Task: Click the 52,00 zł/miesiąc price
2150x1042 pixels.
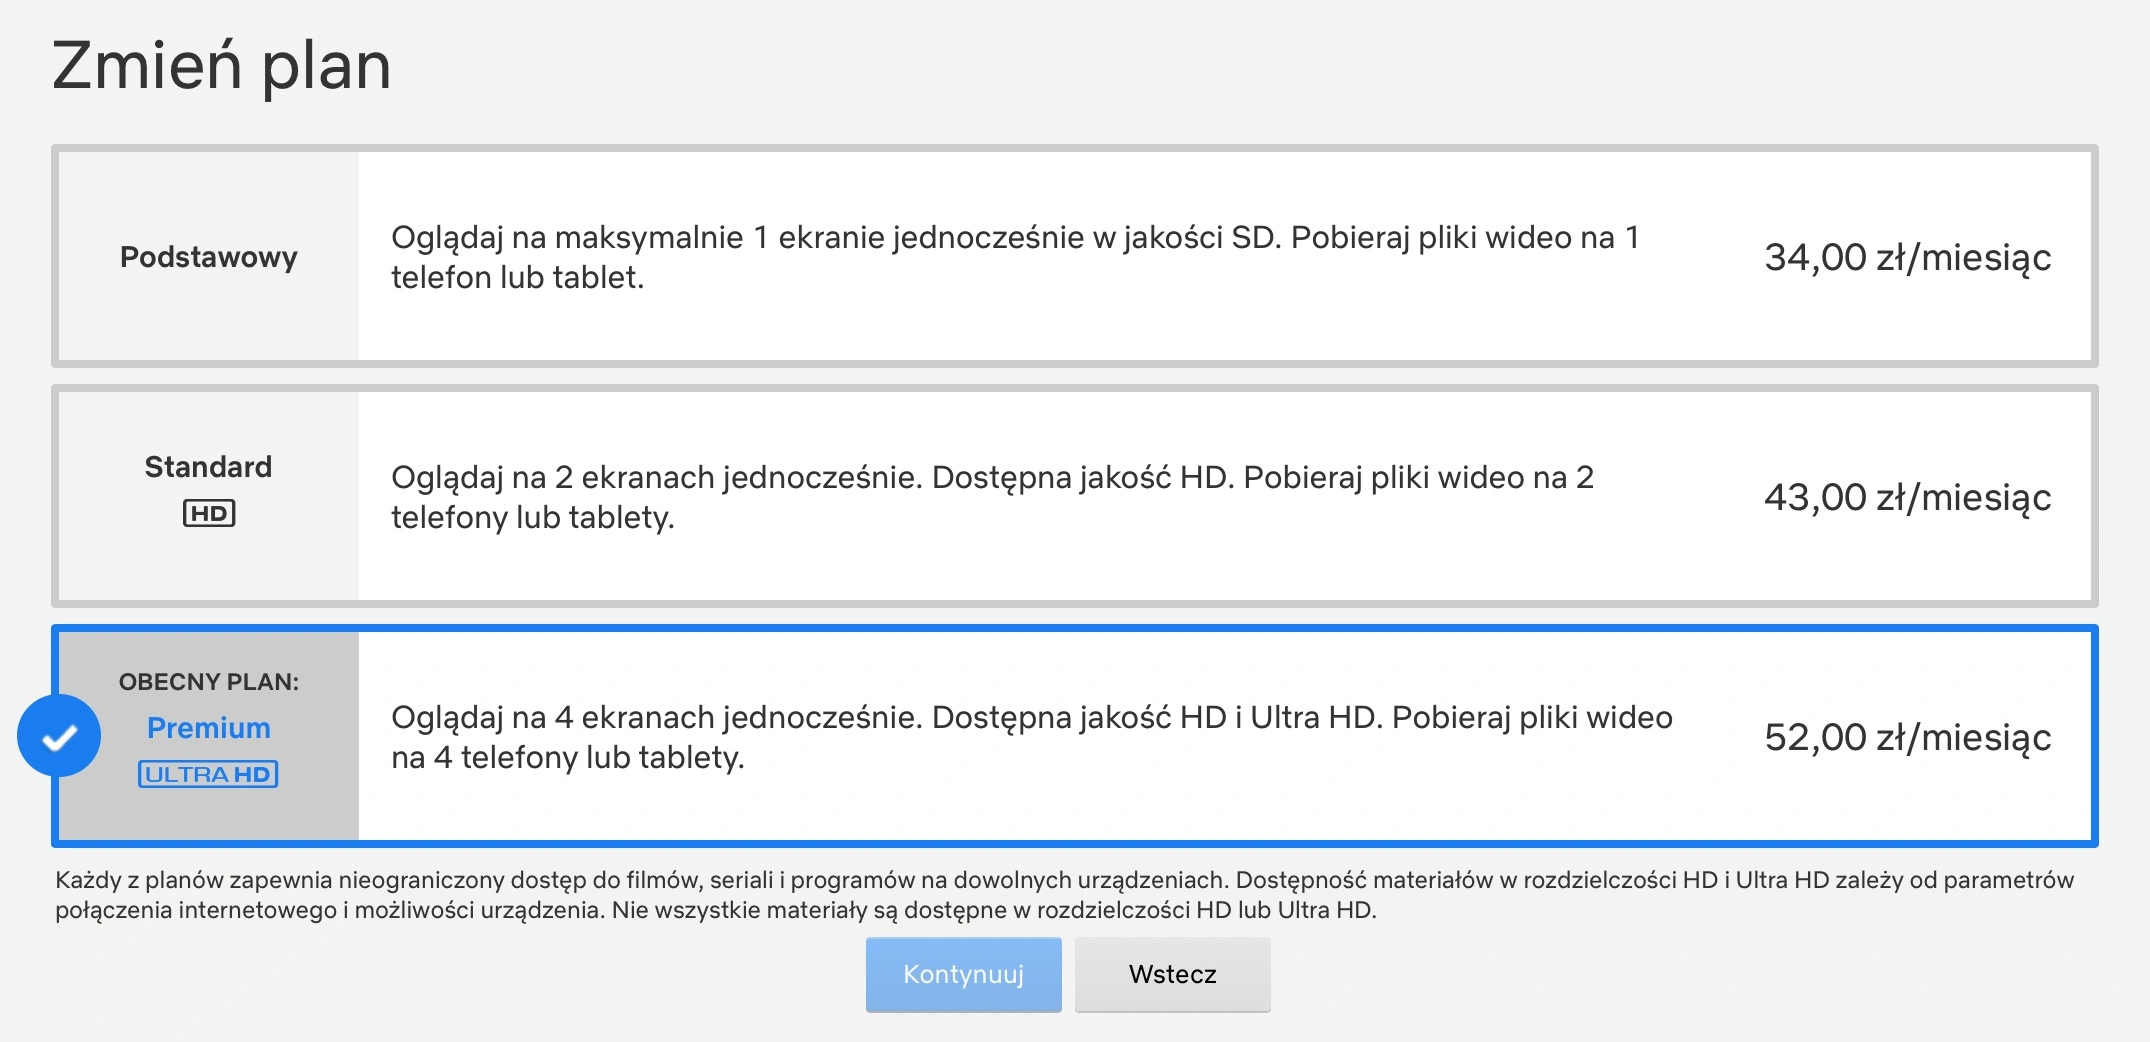Action: [1908, 737]
